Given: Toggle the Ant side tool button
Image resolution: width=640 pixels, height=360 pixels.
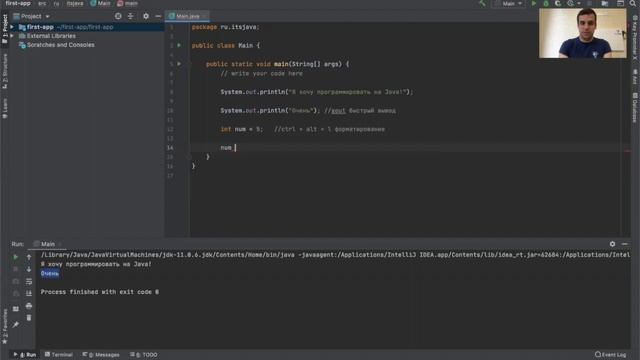Looking at the screenshot, I should click(635, 77).
